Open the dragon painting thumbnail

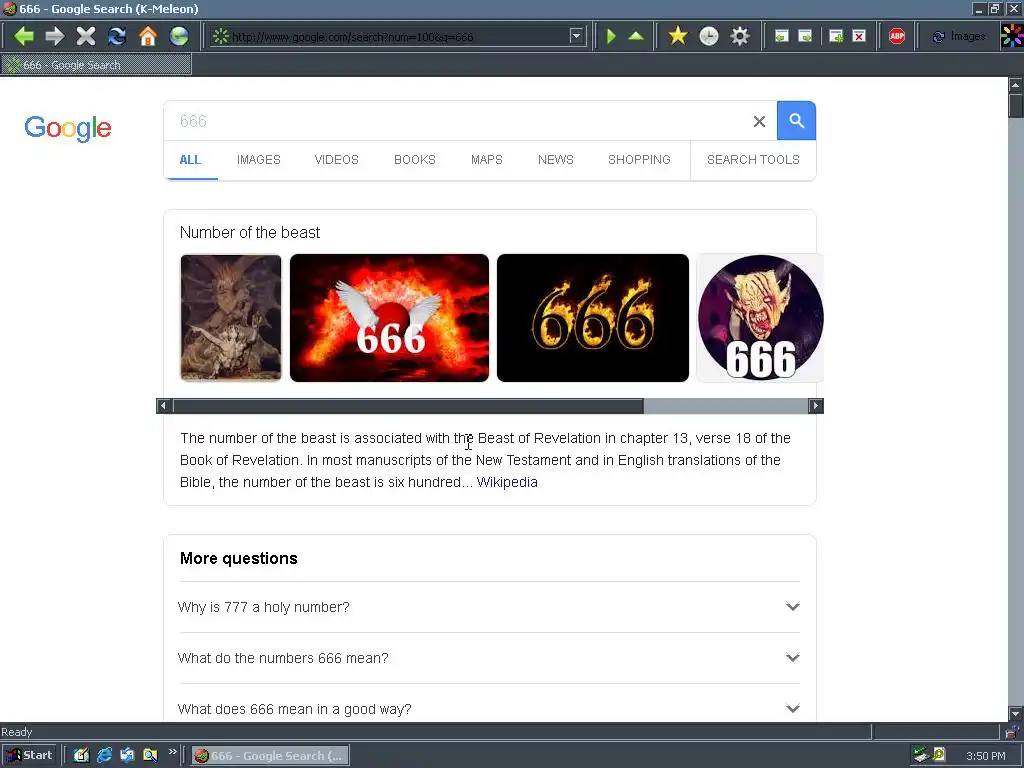coord(231,318)
